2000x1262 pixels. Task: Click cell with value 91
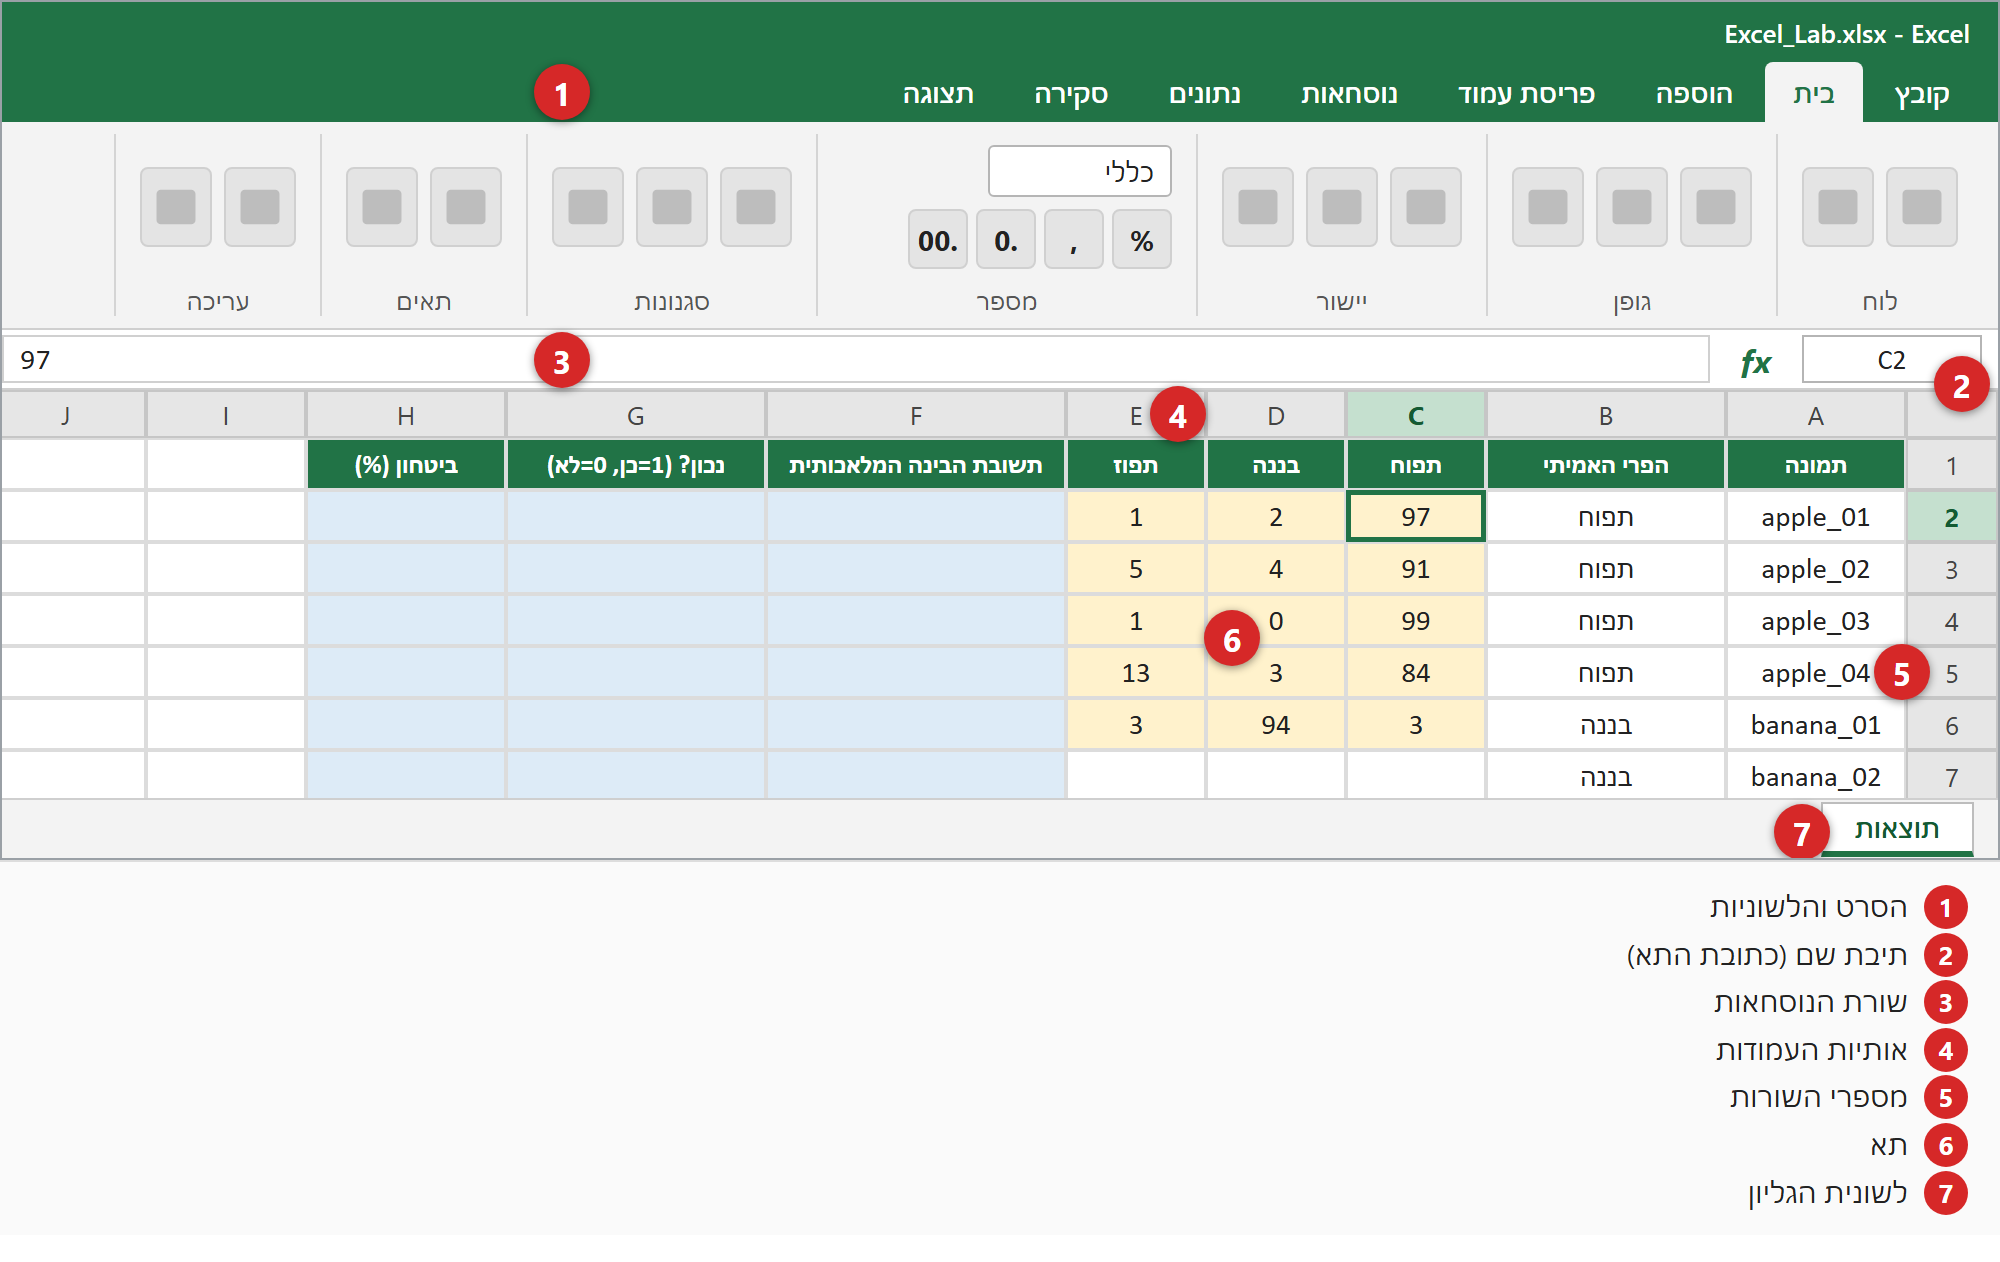point(1416,569)
